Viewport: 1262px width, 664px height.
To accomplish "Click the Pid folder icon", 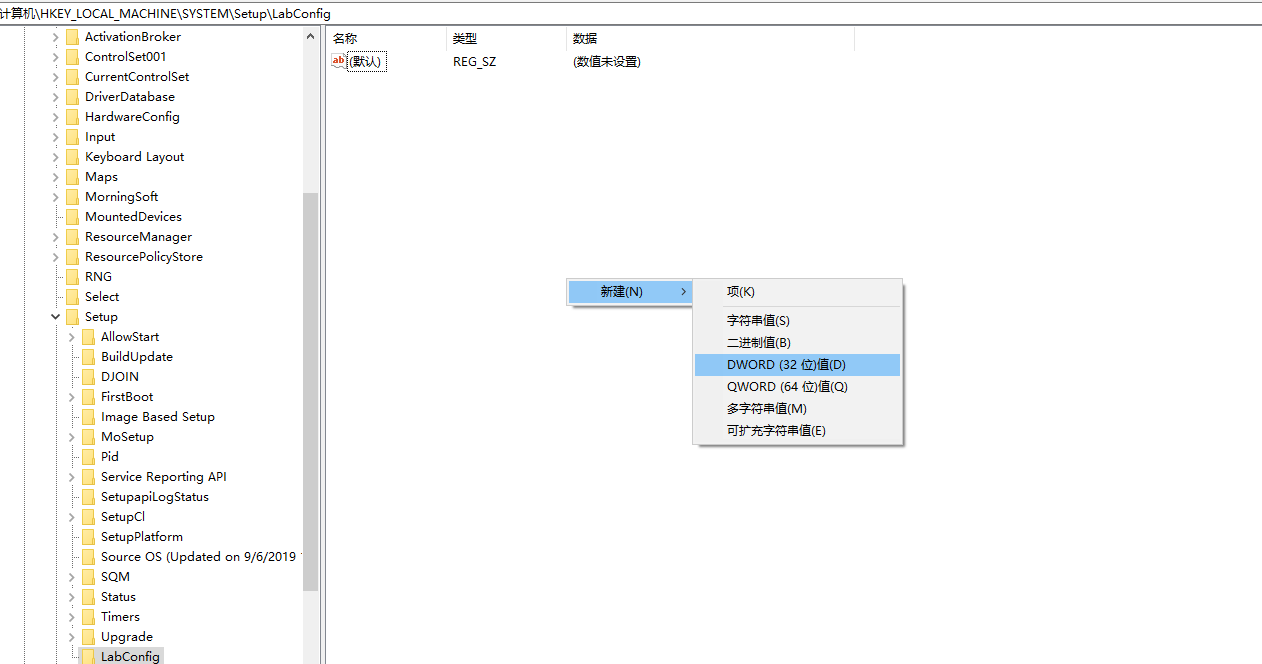I will [88, 457].
